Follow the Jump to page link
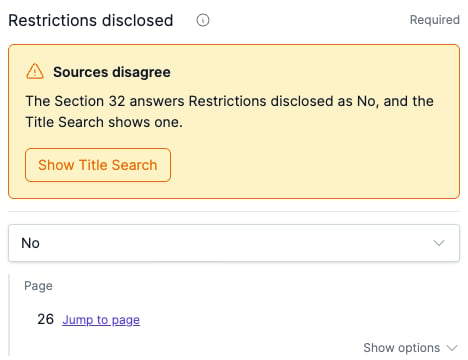 101,320
